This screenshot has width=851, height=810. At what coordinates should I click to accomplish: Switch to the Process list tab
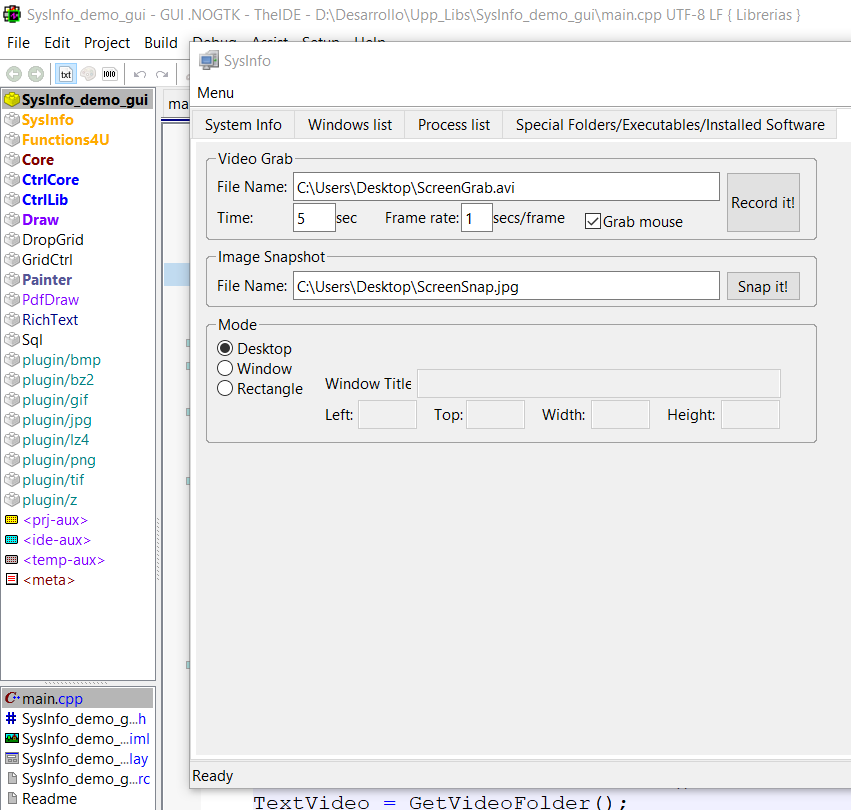coord(454,125)
